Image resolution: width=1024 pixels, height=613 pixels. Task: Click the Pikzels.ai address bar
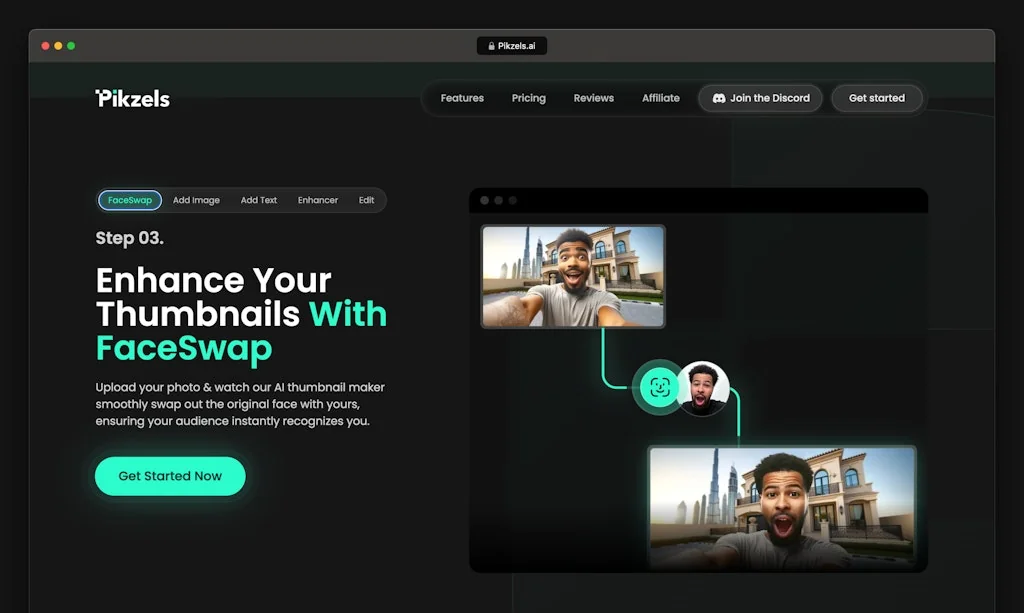pos(512,46)
